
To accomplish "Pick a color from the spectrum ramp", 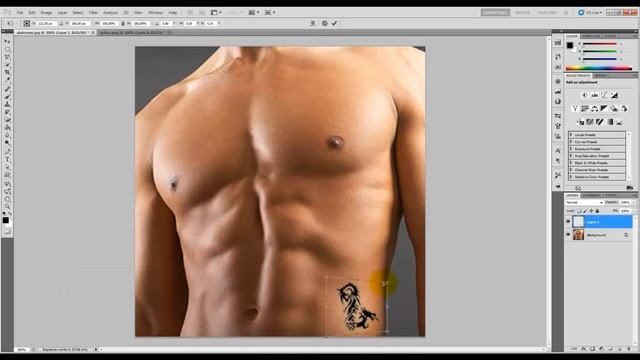I will [x=598, y=69].
